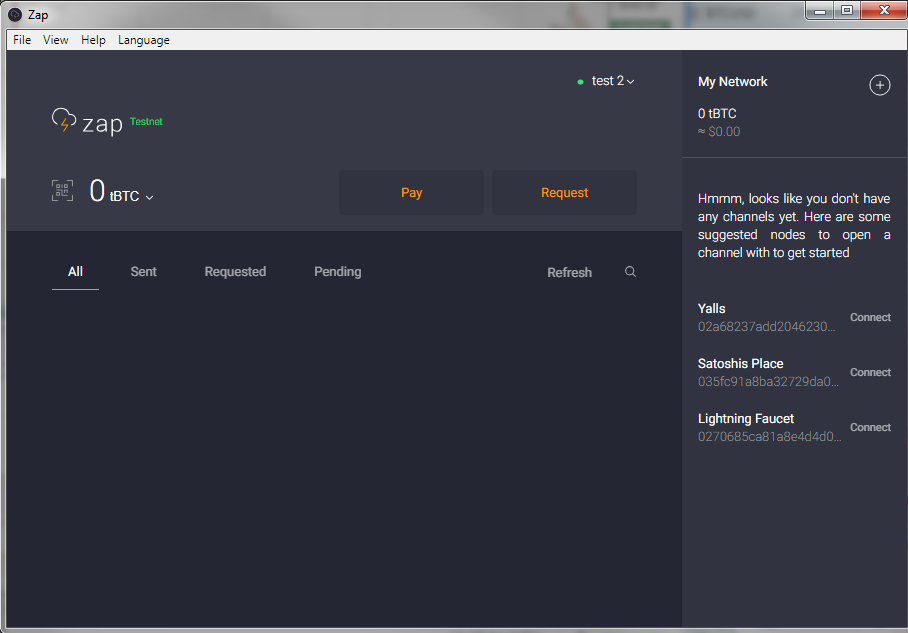The width and height of the screenshot is (908, 633).
Task: Maximize the Zap window
Action: point(847,10)
